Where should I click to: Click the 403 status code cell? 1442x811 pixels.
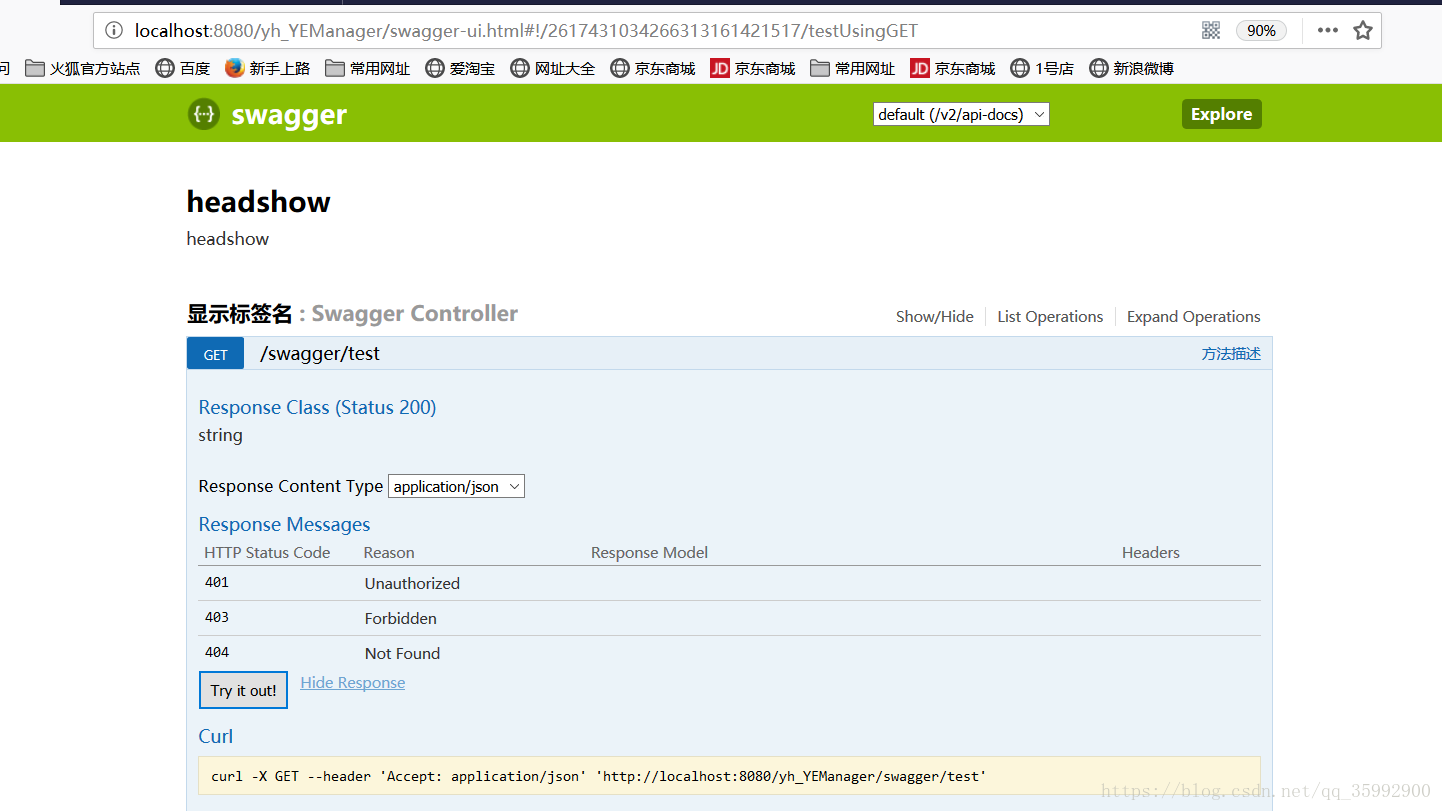(217, 617)
